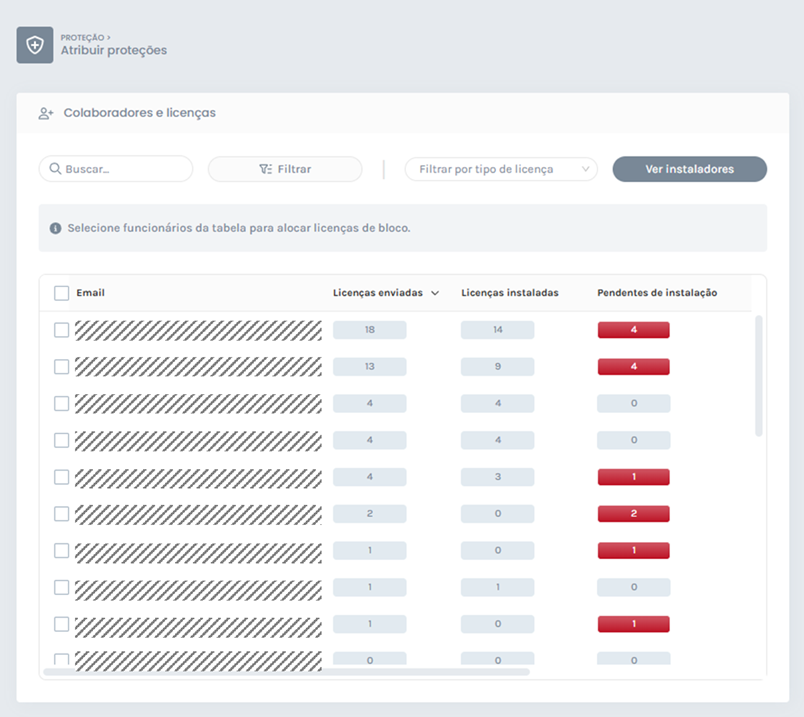804x717 pixels.
Task: Click the add-user icon beside Colaboradores e licenças
Action: [x=46, y=113]
